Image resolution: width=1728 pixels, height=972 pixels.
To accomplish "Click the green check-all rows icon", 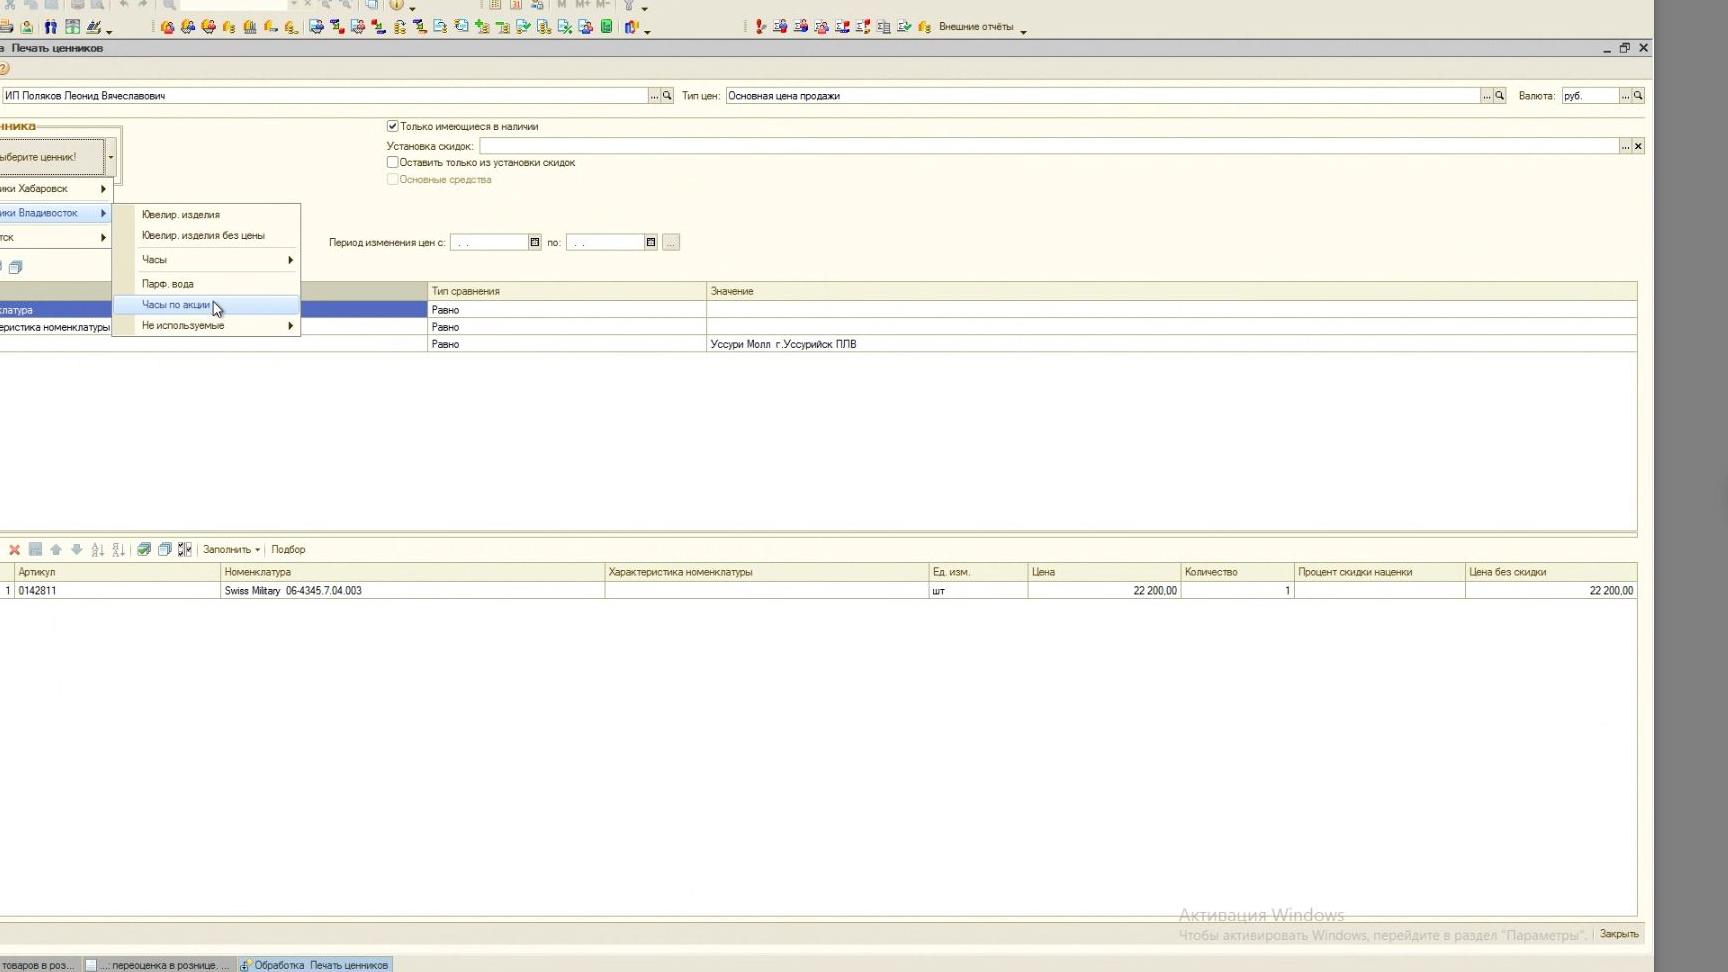I will coord(144,549).
